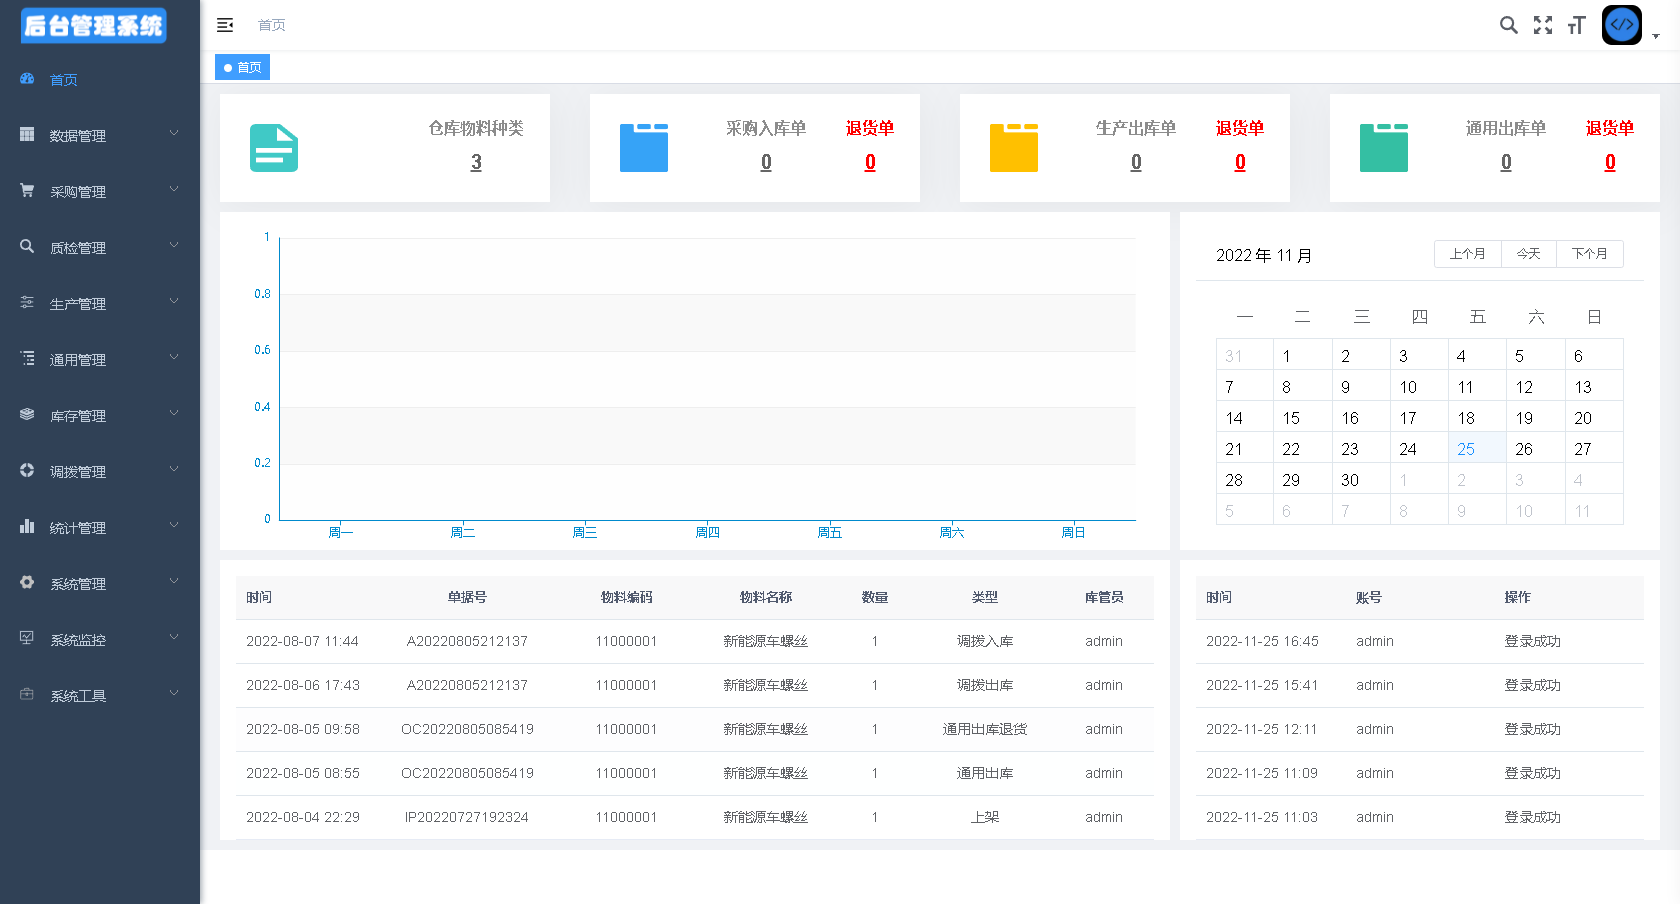The image size is (1680, 904).
Task: Open the search magnifier in top bar
Action: pos(1509,25)
